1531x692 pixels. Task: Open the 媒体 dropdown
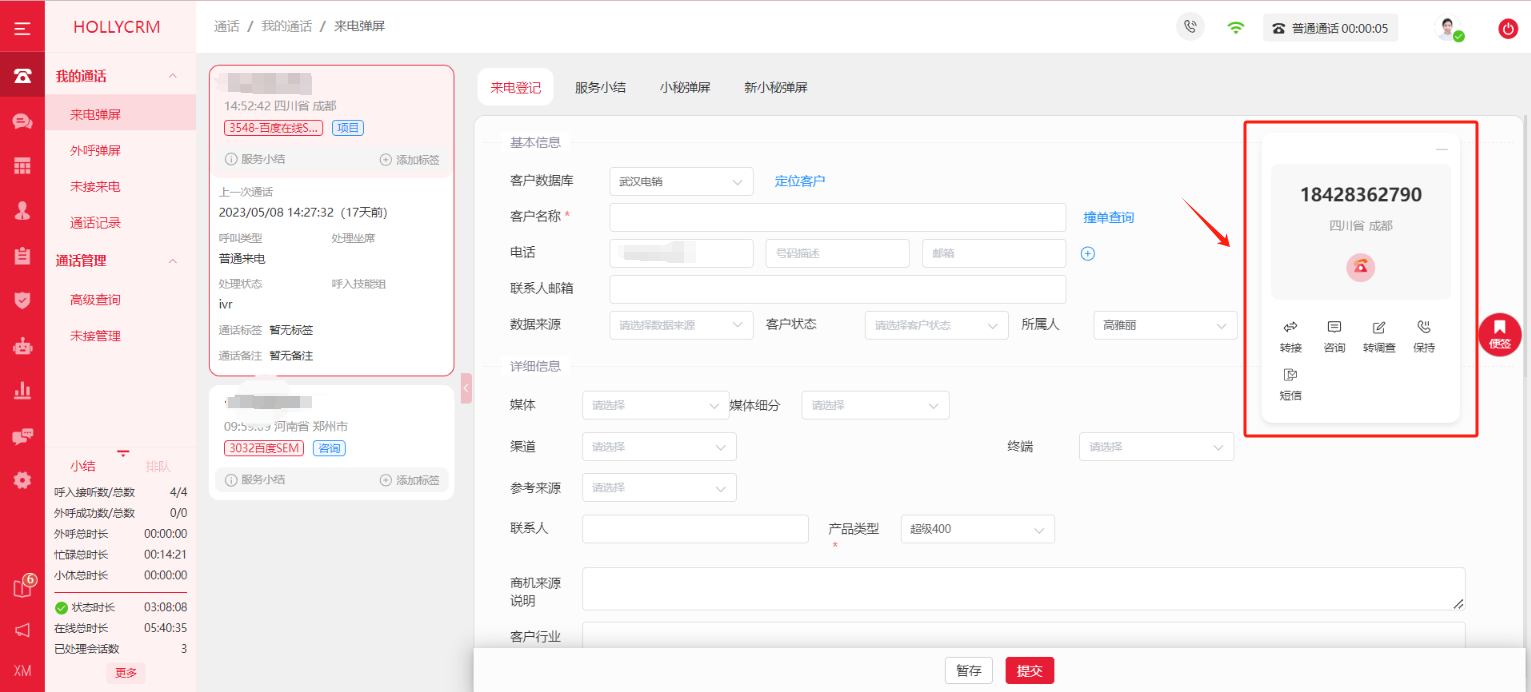(656, 405)
